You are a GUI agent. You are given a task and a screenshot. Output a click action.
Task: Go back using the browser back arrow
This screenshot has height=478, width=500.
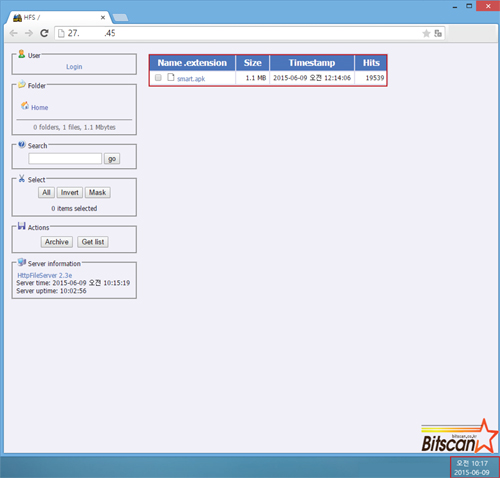click(14, 33)
